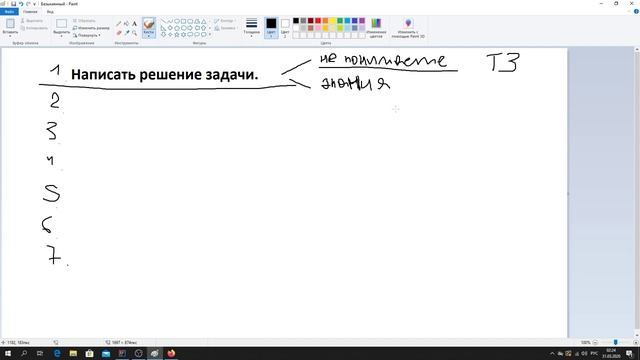Click the Crop image button
Screen dimensions: 640x360
(x=84, y=20)
